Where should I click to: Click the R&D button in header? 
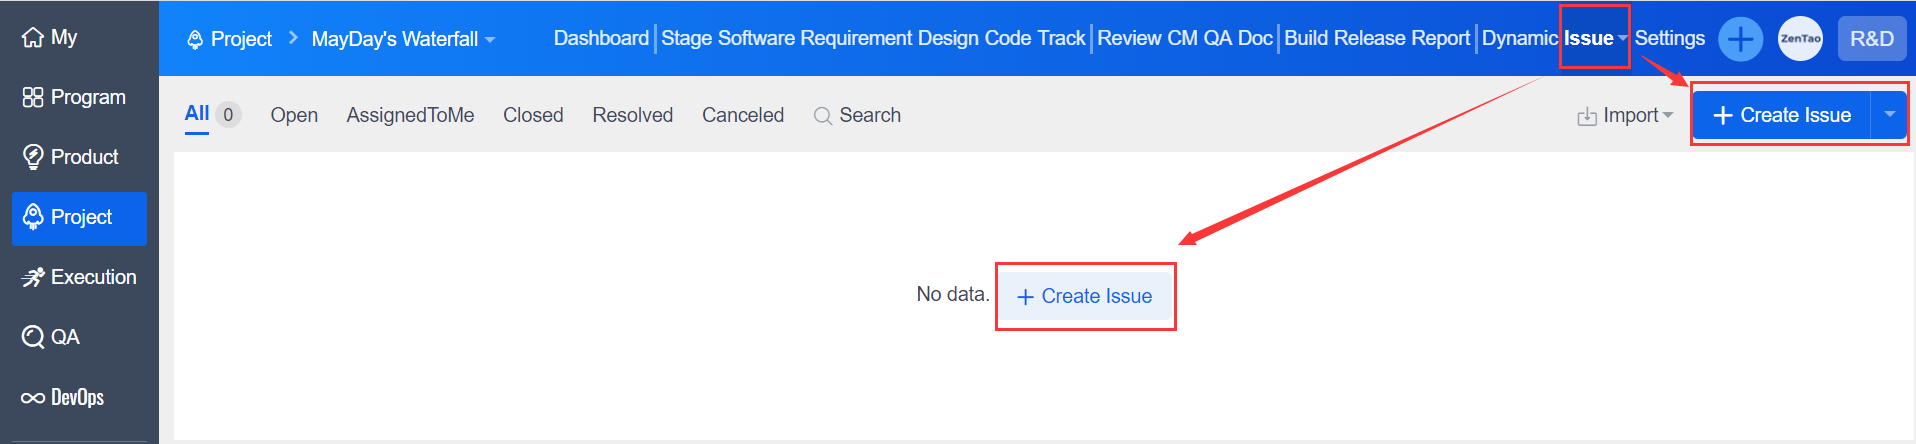pos(1871,39)
